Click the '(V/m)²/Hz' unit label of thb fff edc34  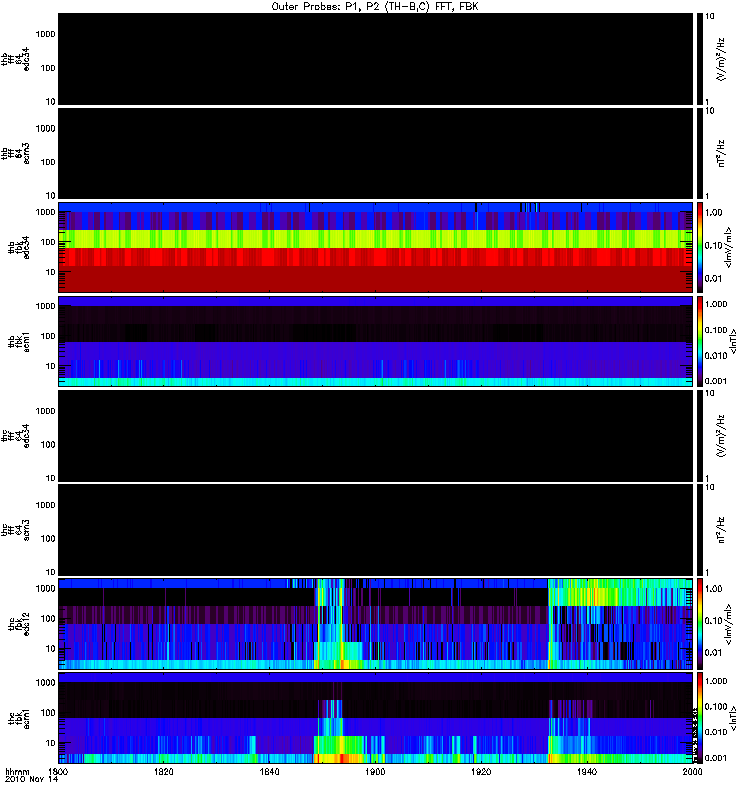[x=721, y=59]
